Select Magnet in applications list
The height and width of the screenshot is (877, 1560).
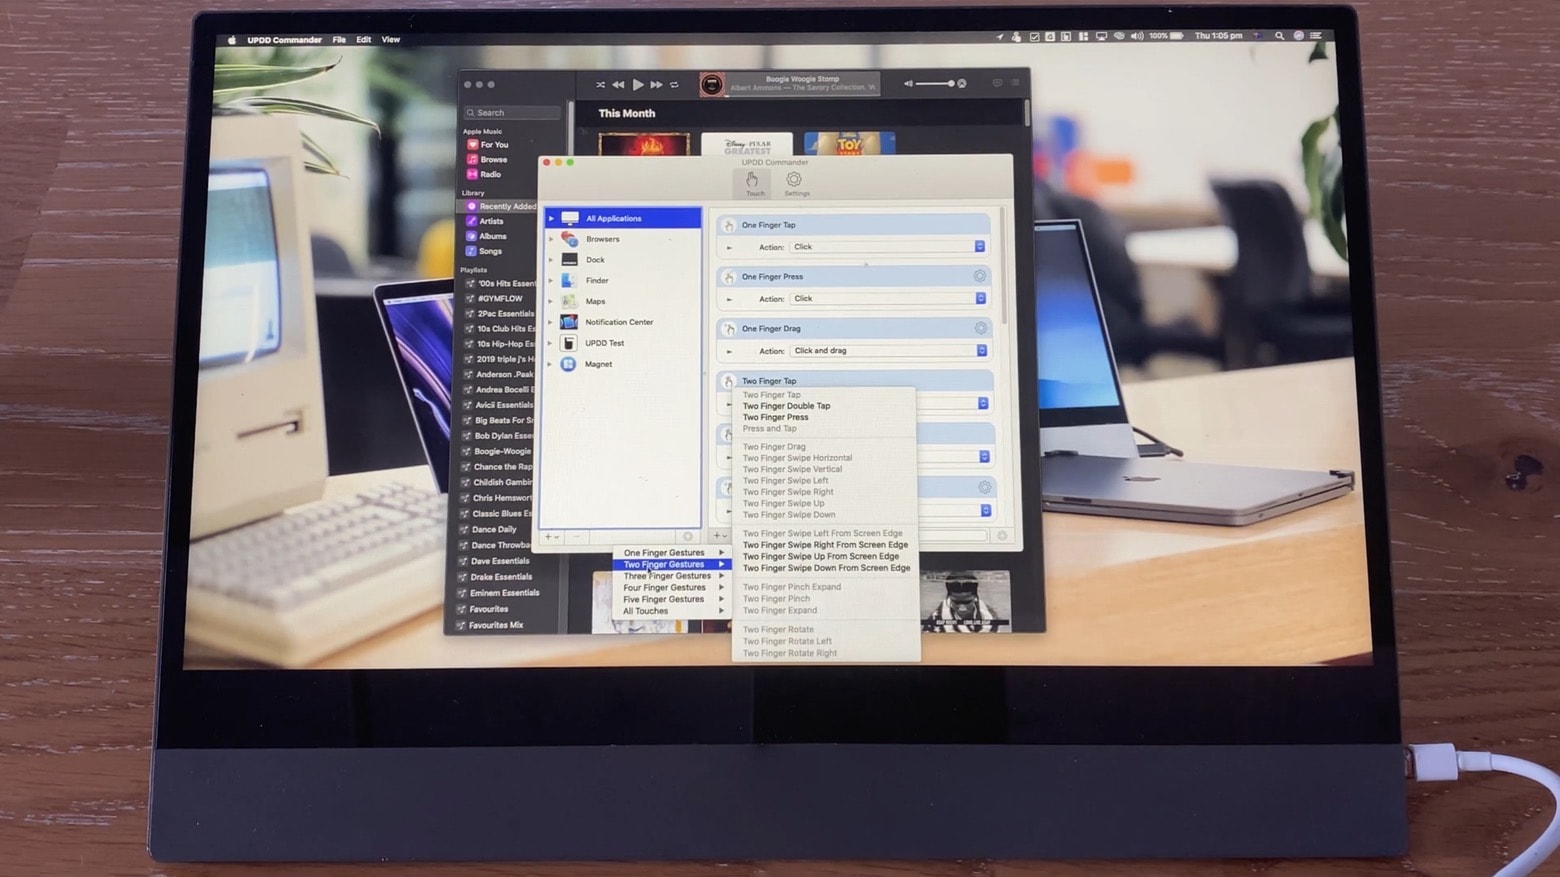(598, 364)
